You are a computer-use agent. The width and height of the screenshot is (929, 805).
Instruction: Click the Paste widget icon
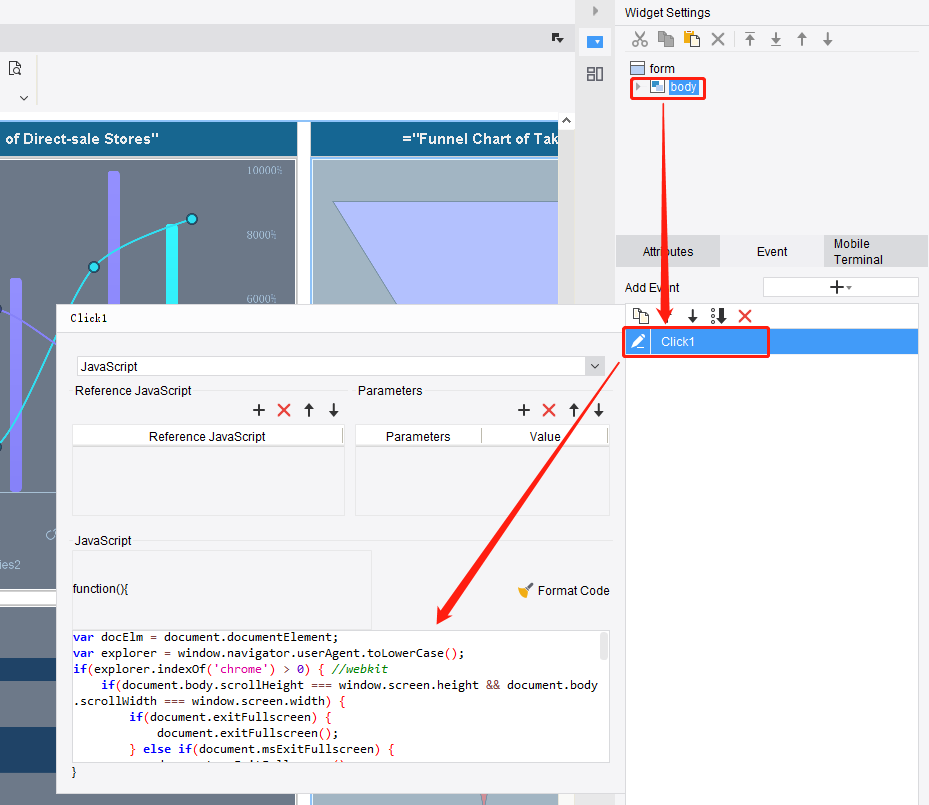tap(691, 38)
